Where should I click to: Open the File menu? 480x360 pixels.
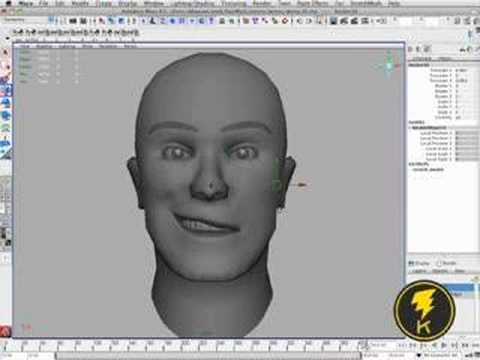pyautogui.click(x=44, y=4)
